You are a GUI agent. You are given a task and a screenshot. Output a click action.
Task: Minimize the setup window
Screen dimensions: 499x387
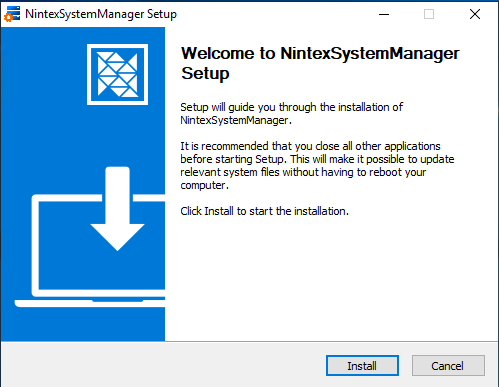click(384, 14)
